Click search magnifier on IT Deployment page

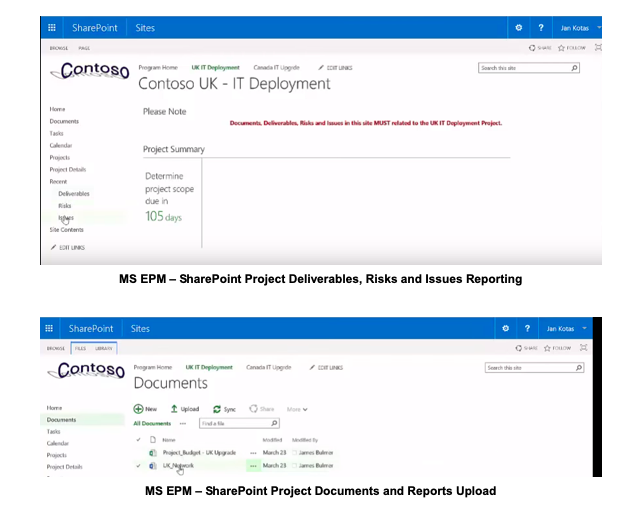(574, 68)
